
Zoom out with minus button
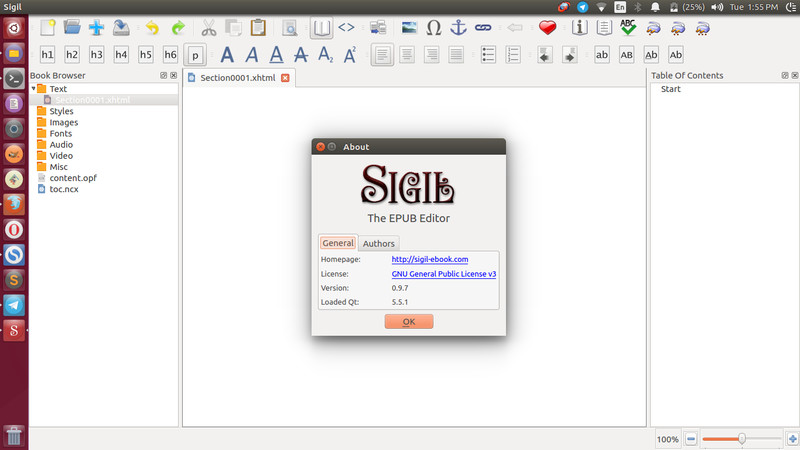tap(691, 439)
